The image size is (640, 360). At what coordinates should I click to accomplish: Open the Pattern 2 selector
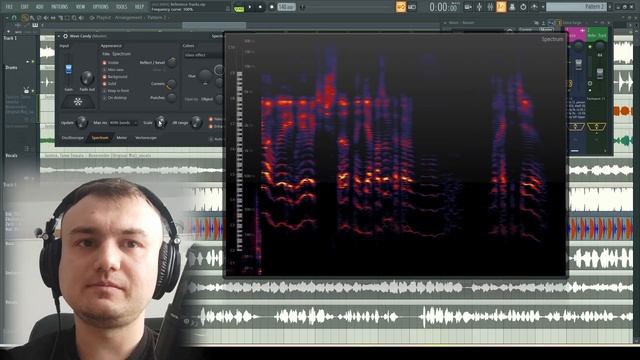click(577, 7)
